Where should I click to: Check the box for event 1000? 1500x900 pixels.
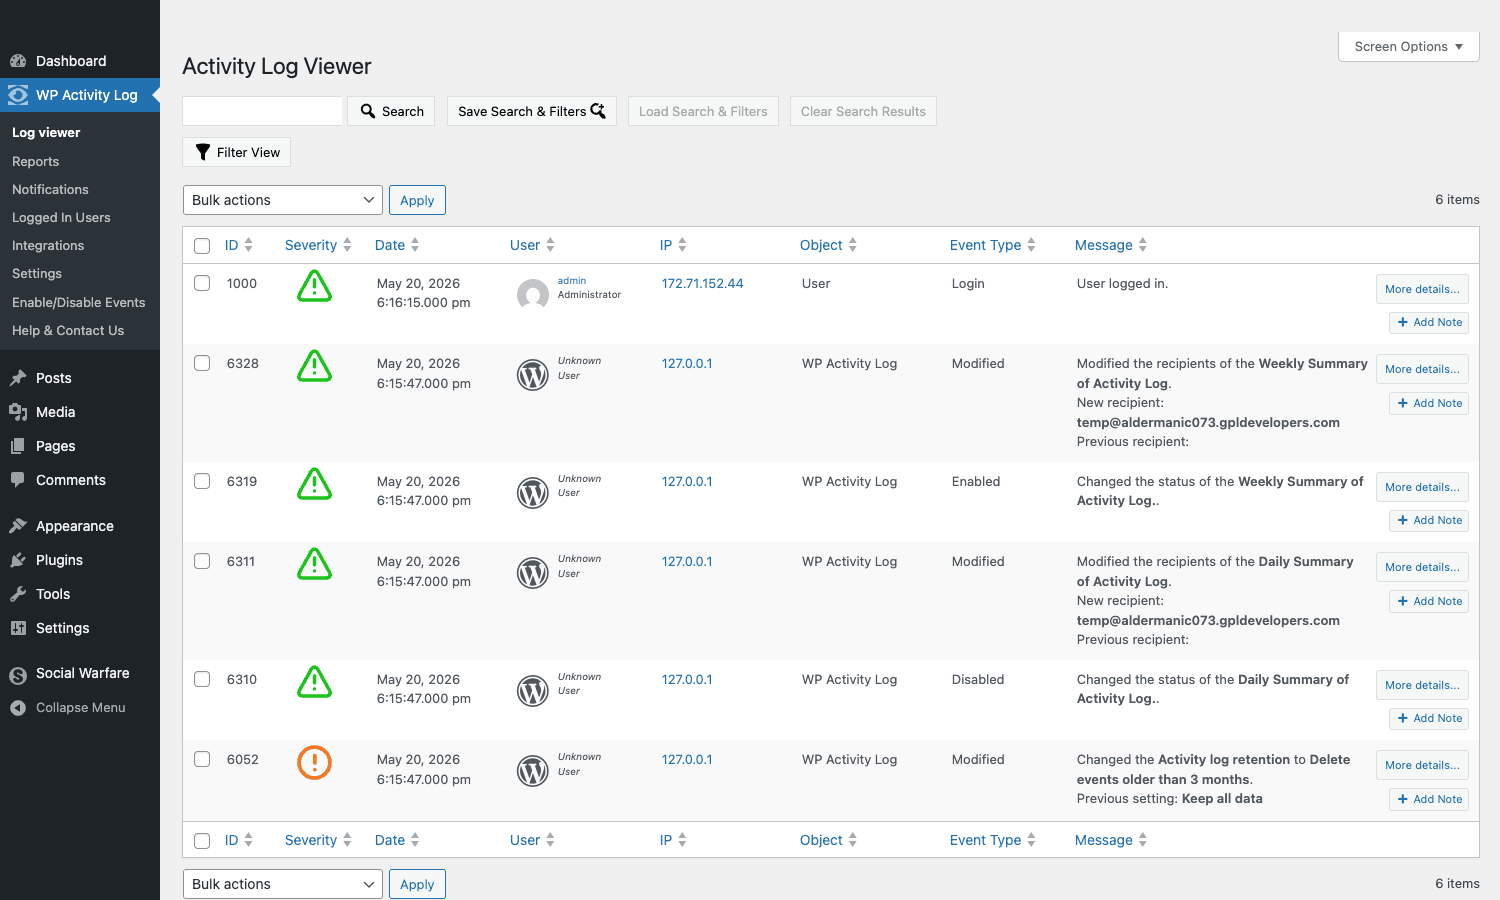(x=202, y=283)
